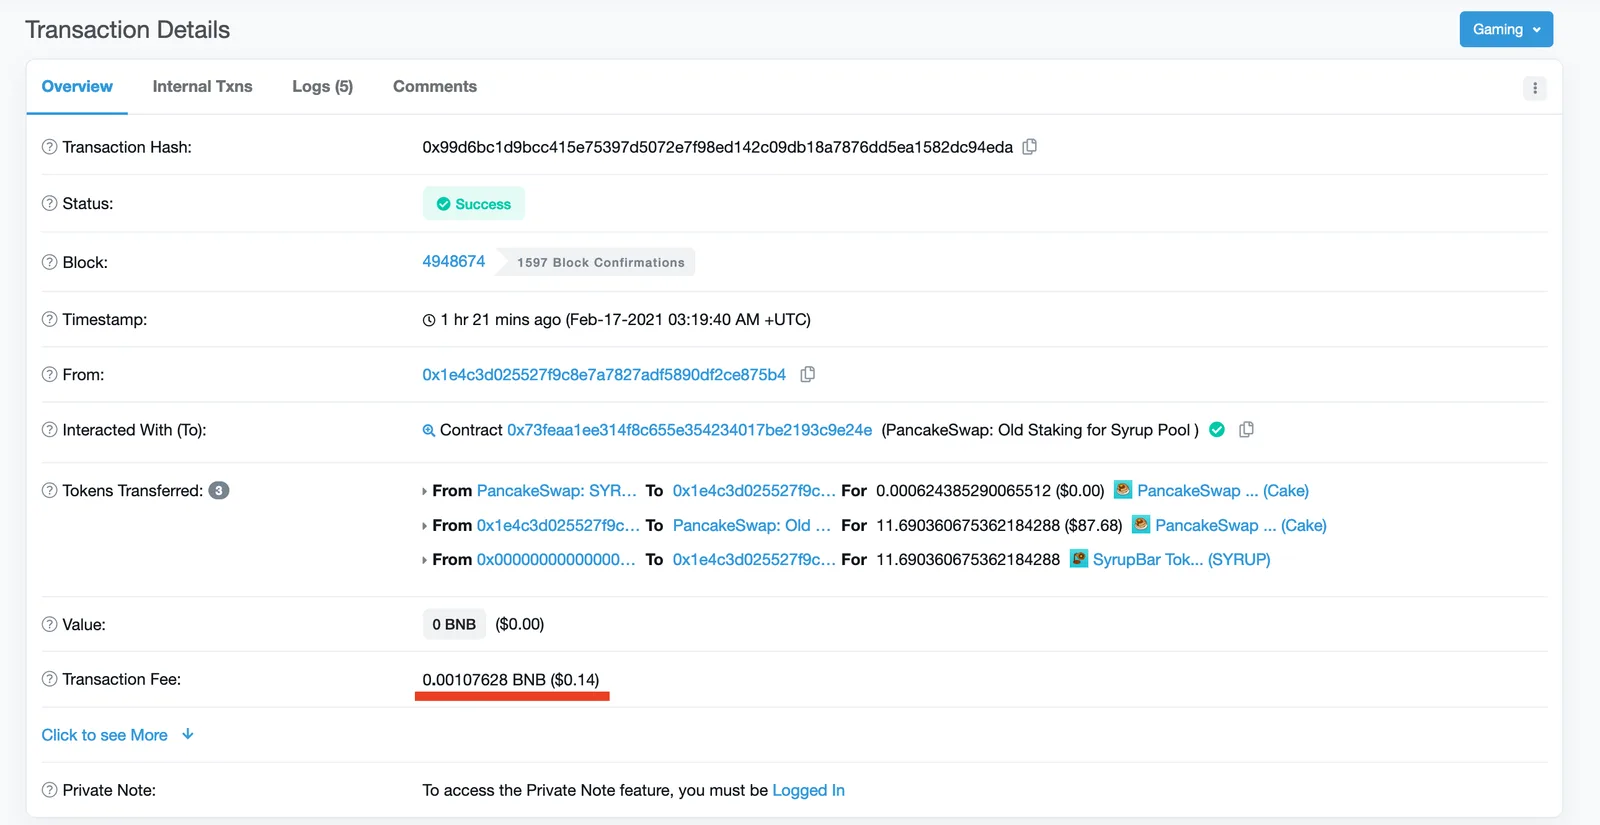Click the Logged In link
The width and height of the screenshot is (1600, 825).
[x=808, y=790]
